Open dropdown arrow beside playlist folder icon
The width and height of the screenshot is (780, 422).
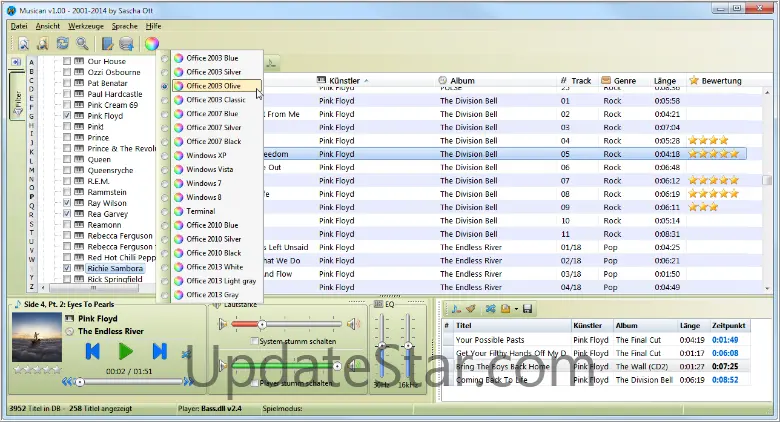coord(516,309)
